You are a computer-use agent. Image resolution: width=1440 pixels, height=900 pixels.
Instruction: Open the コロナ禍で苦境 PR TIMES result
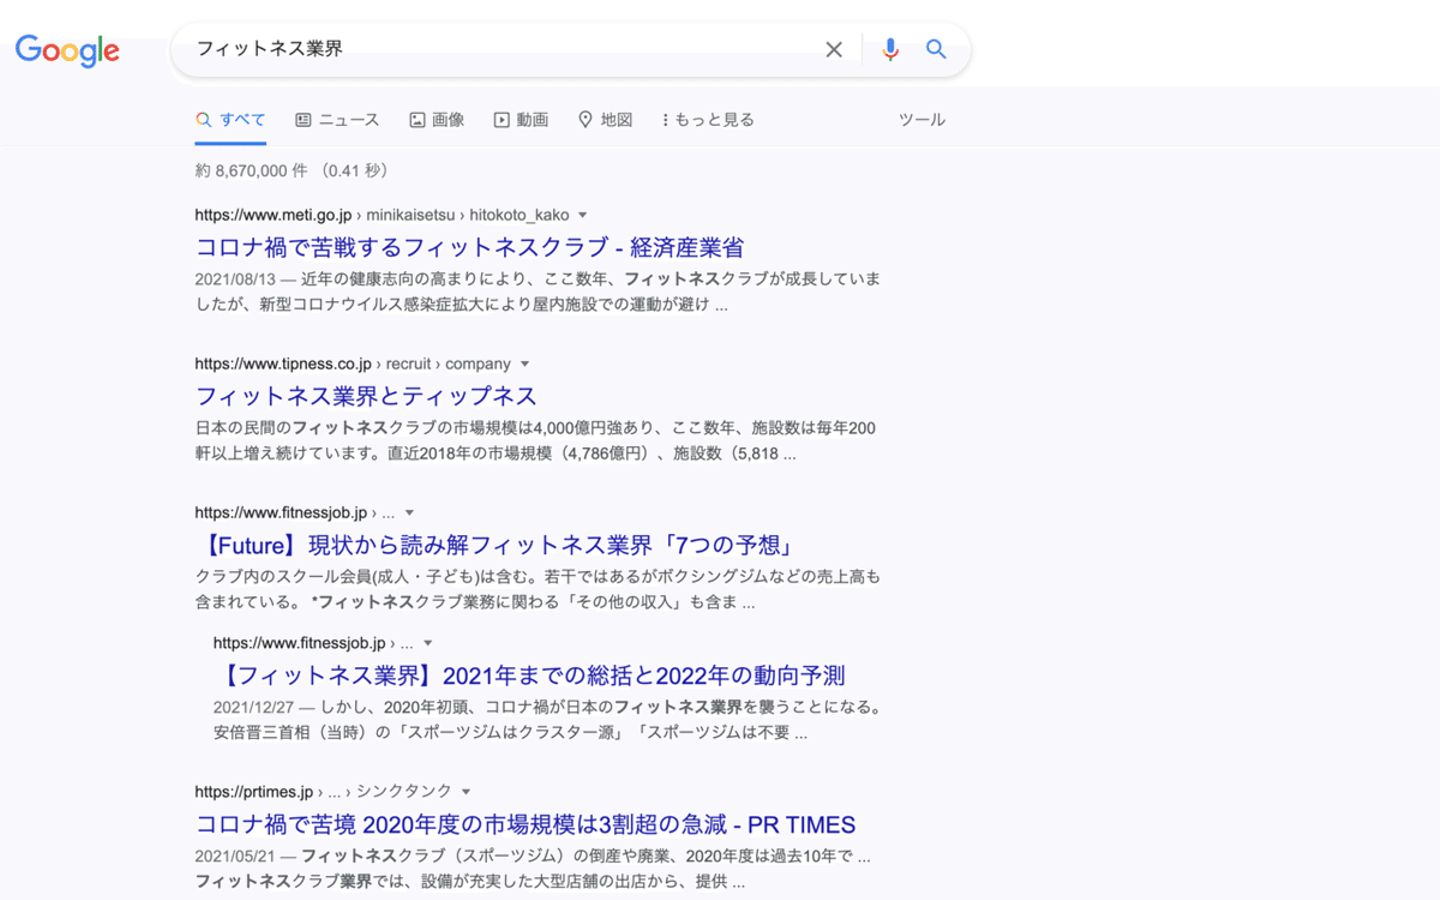click(525, 824)
